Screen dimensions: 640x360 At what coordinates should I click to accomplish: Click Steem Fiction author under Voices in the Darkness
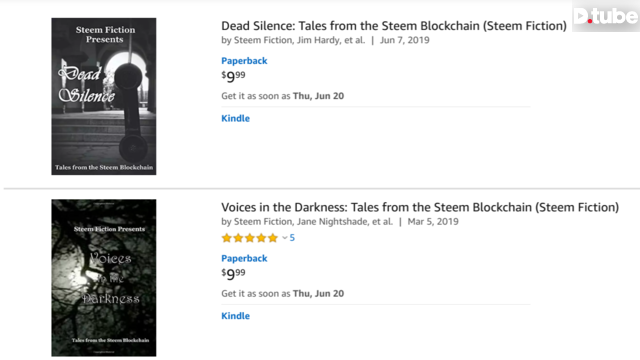(263, 222)
